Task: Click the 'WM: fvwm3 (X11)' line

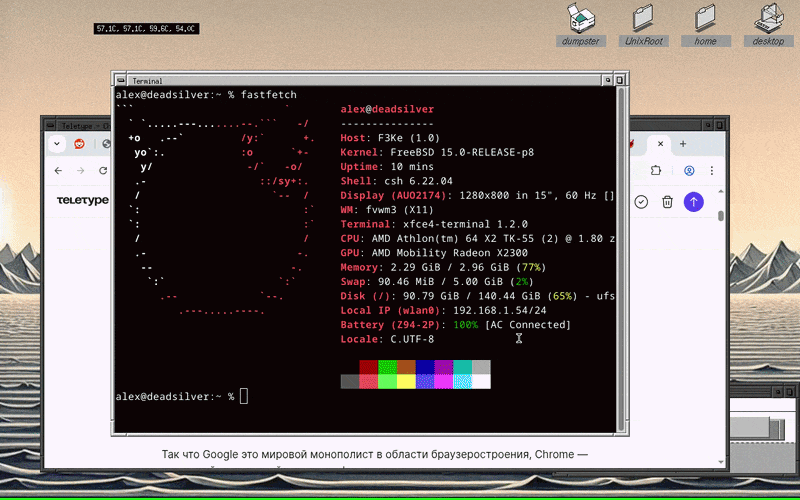Action: tap(387, 210)
